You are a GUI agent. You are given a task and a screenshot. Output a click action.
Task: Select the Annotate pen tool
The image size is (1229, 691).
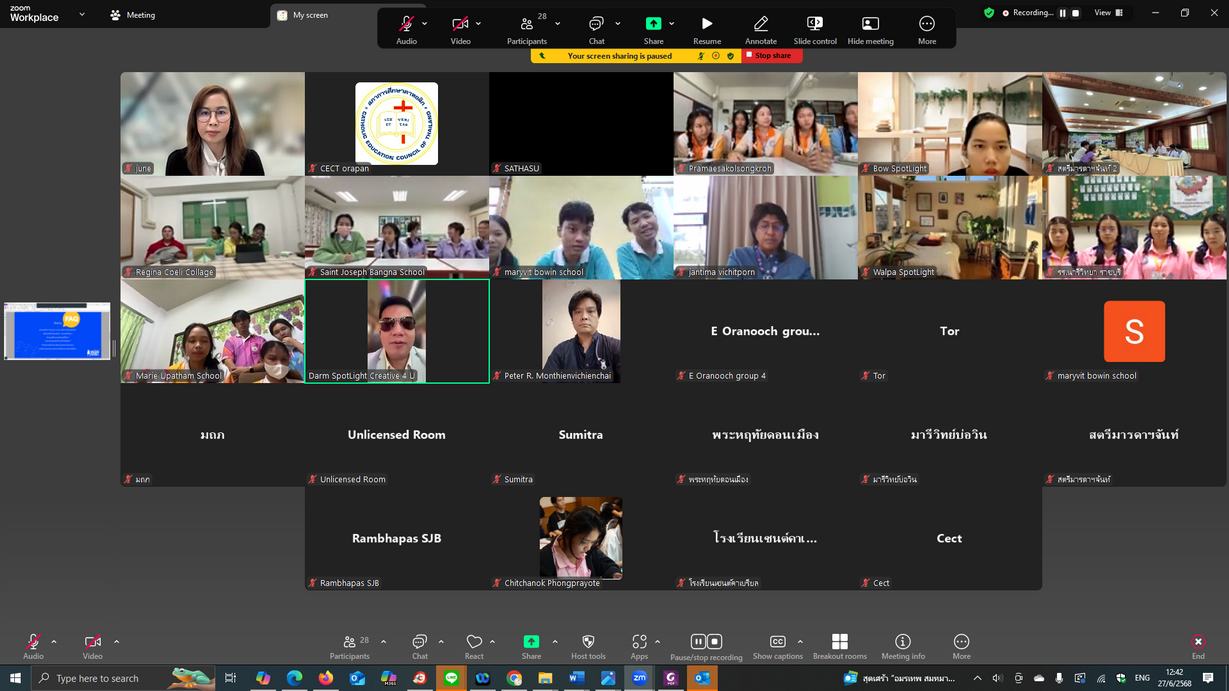pos(760,29)
